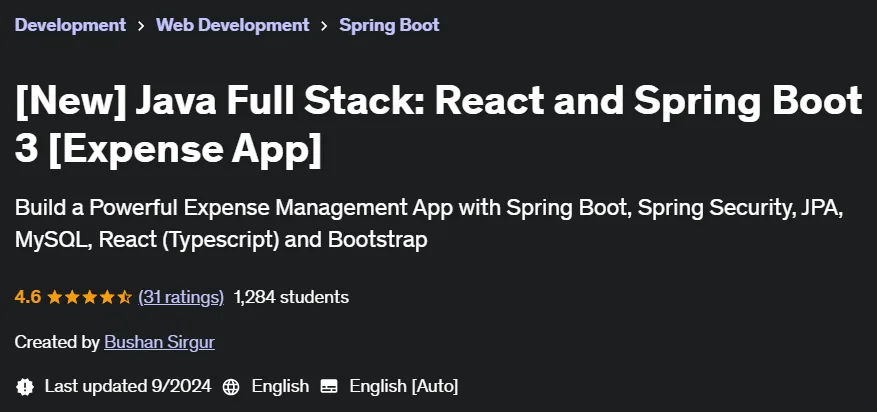Click the 4.6 rating score
This screenshot has height=412, width=877.
point(28,297)
